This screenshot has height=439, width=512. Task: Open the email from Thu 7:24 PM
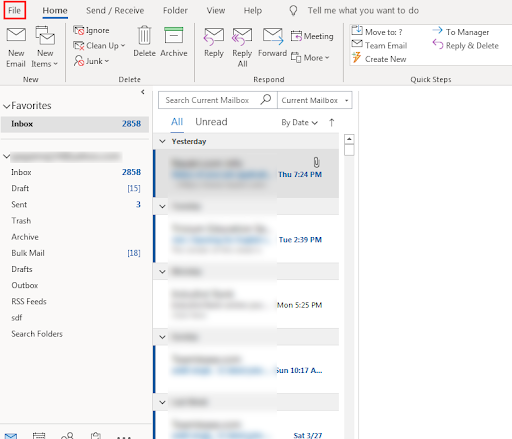[247, 173]
